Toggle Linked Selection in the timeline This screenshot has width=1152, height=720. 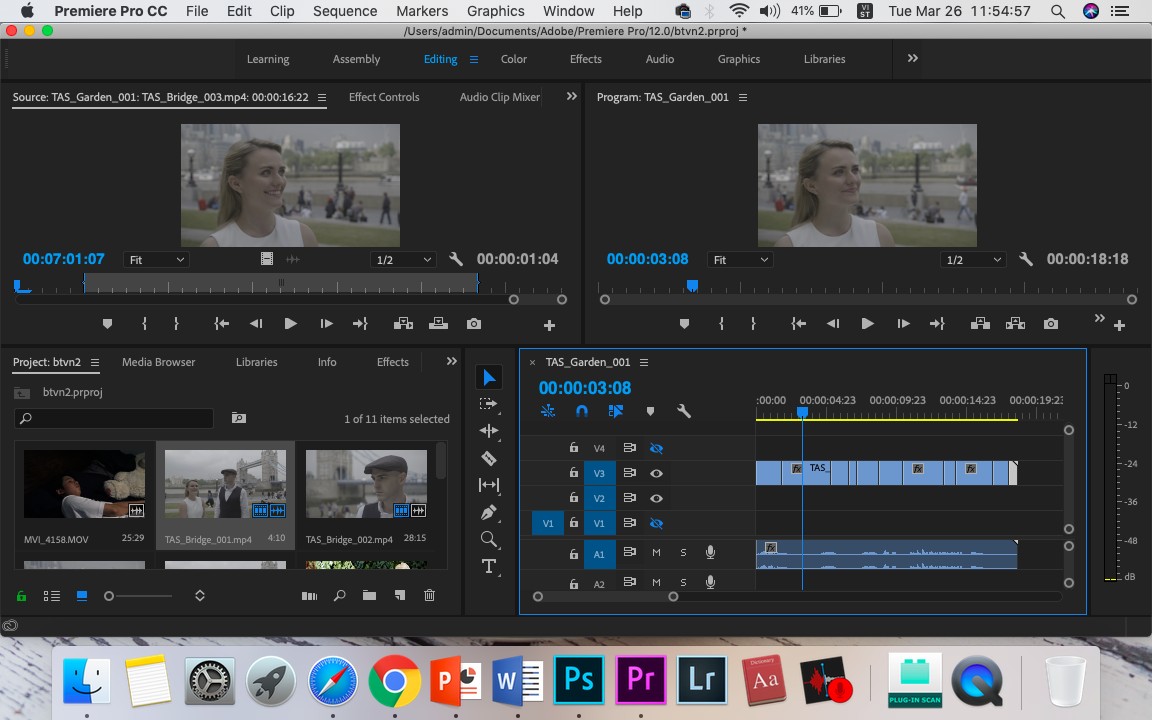pos(616,411)
